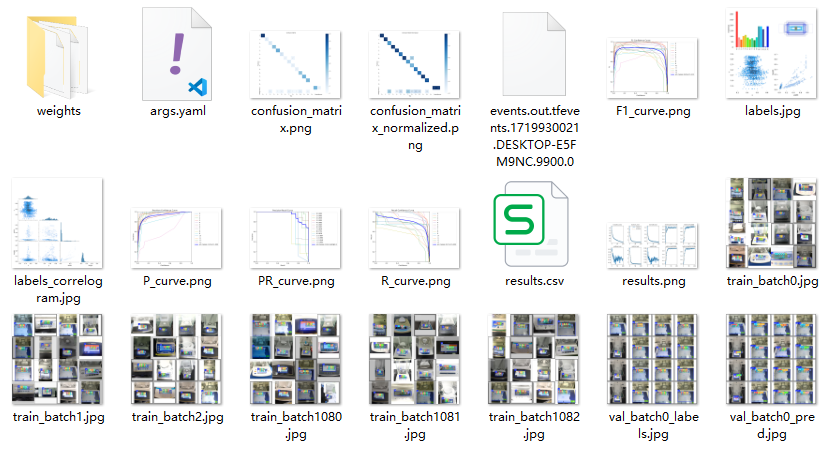Select train_batch2.jpg thumbnail
The image size is (830, 458).
click(x=176, y=359)
